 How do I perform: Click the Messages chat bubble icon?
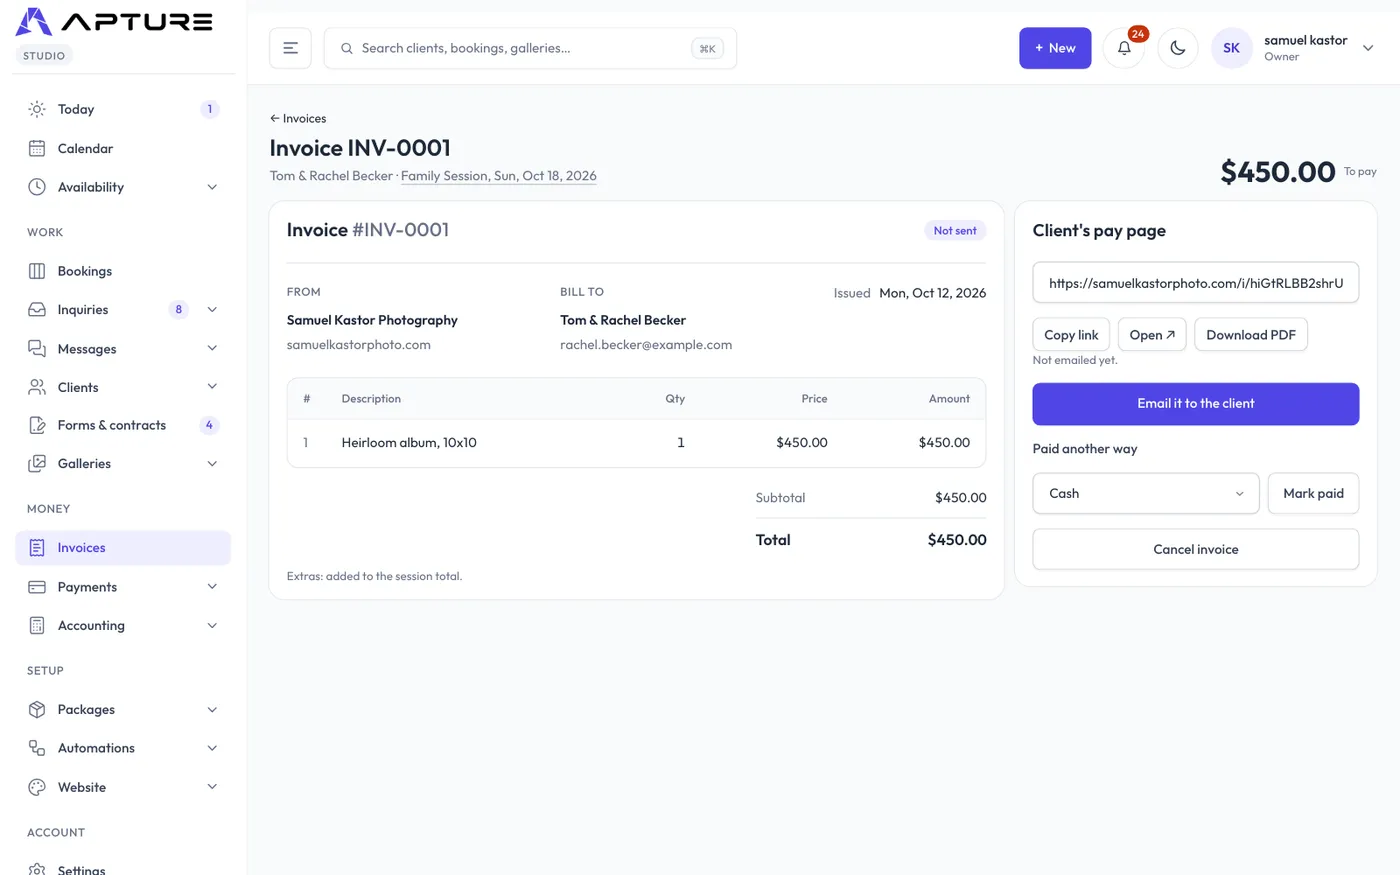click(37, 349)
